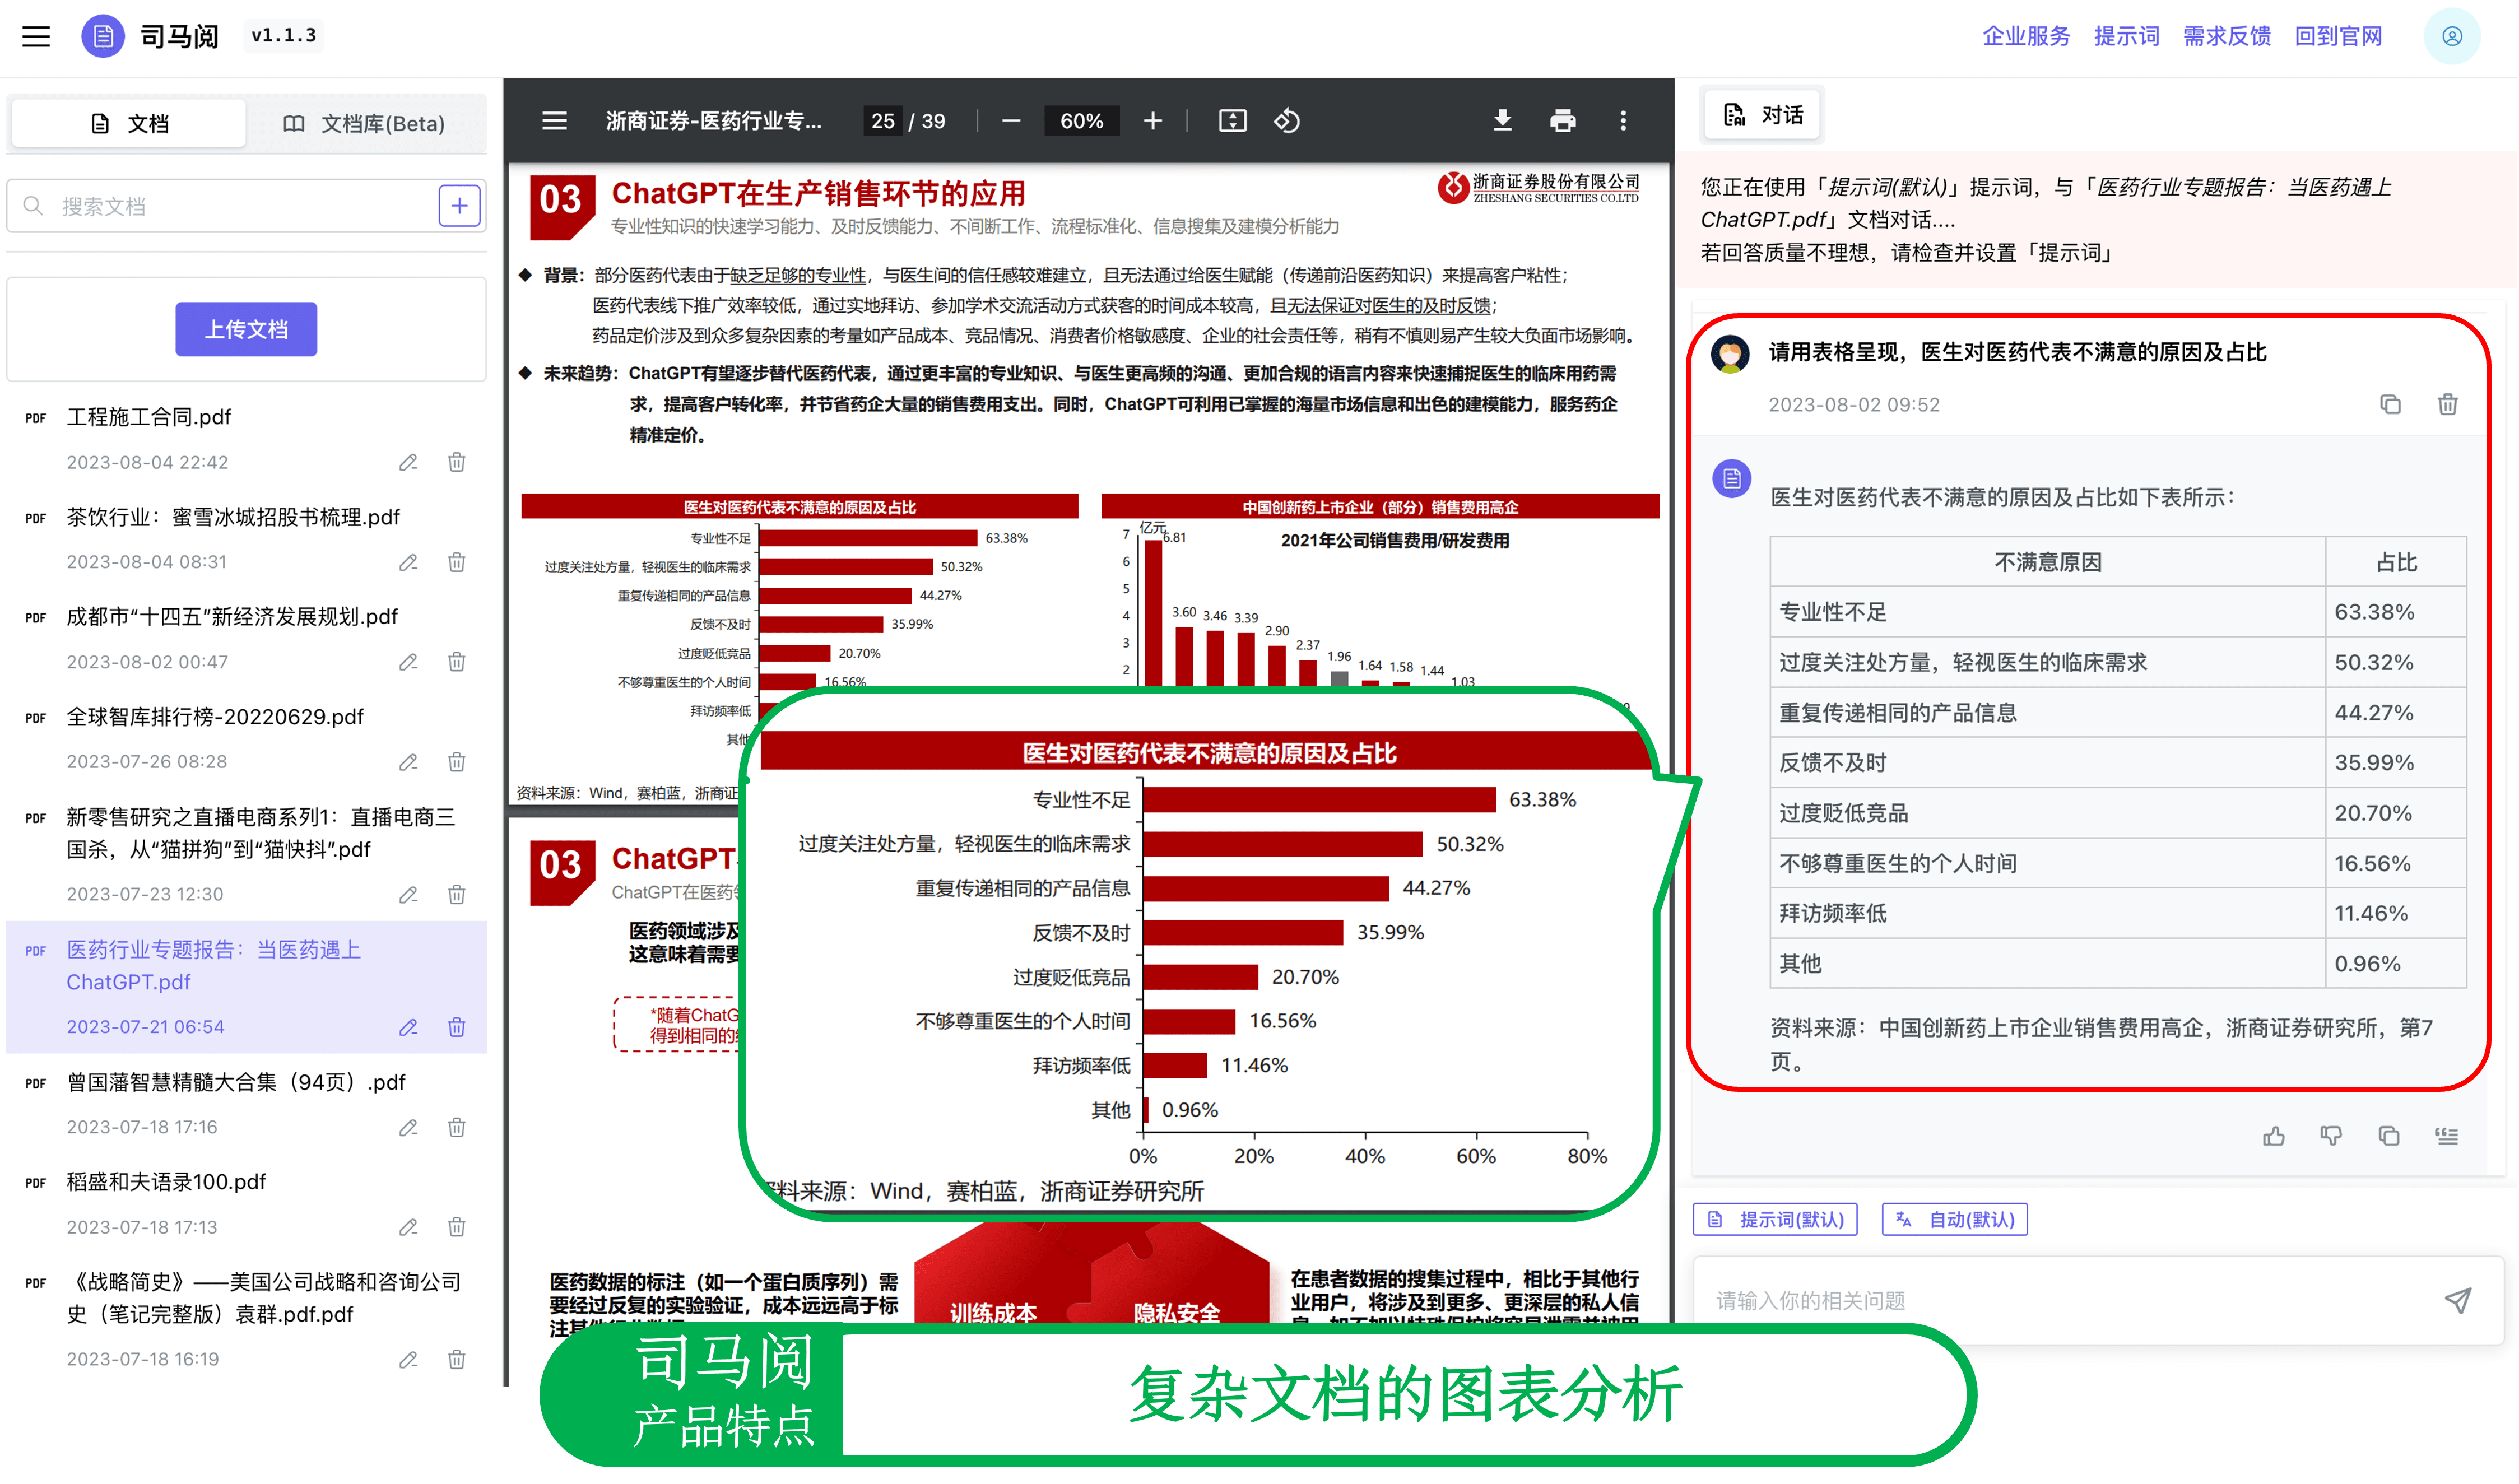This screenshot has width=2519, height=1484.
Task: Open the 提示词(默认) prompt selector
Action: pyautogui.click(x=1775, y=1220)
